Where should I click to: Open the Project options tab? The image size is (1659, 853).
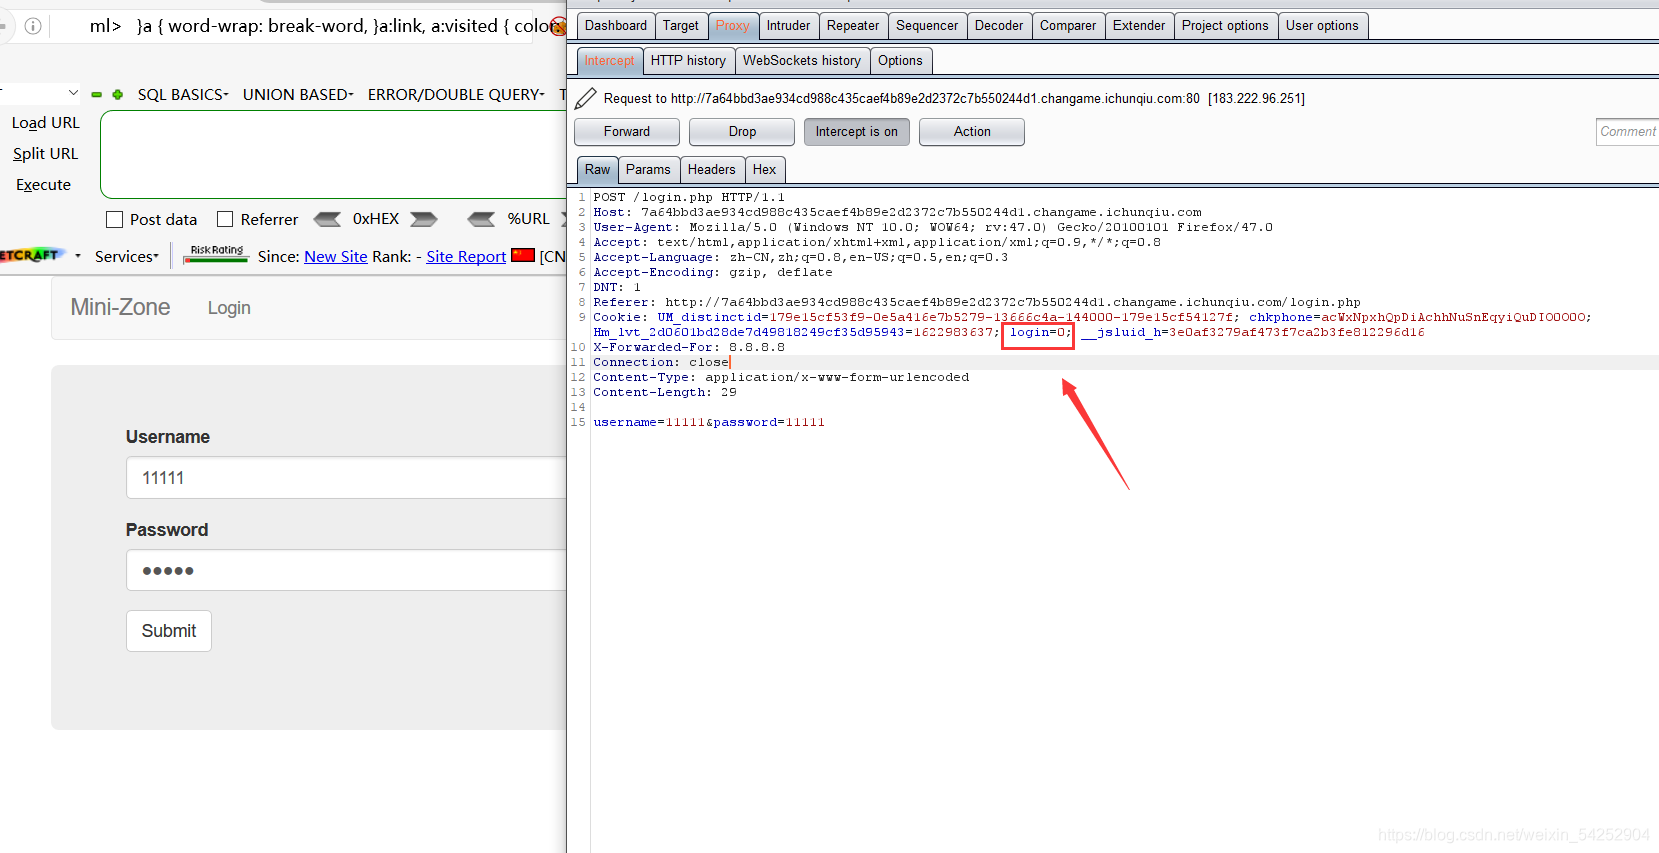[1225, 26]
